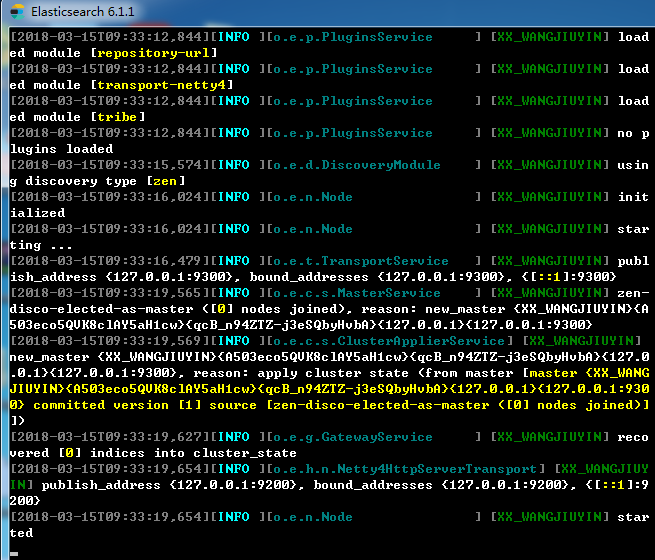Click 'indices into cluster_state' text
Screen dimensions: 655x560
point(193,453)
